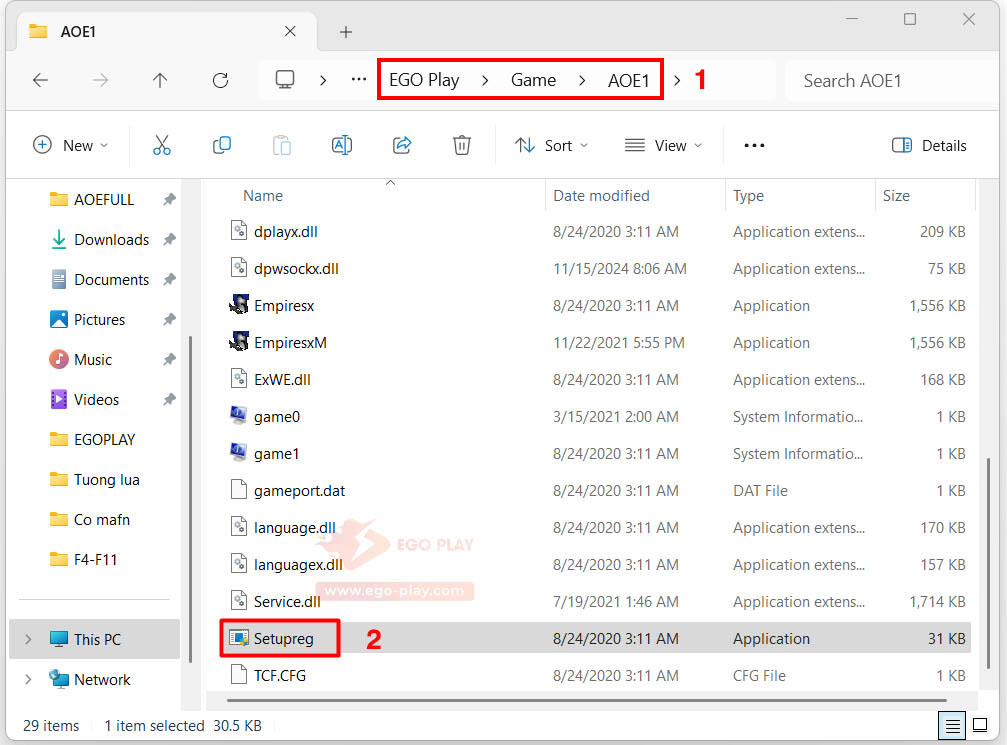The height and width of the screenshot is (745, 1007).
Task: Click the Search AOE1 field
Action: [x=893, y=81]
